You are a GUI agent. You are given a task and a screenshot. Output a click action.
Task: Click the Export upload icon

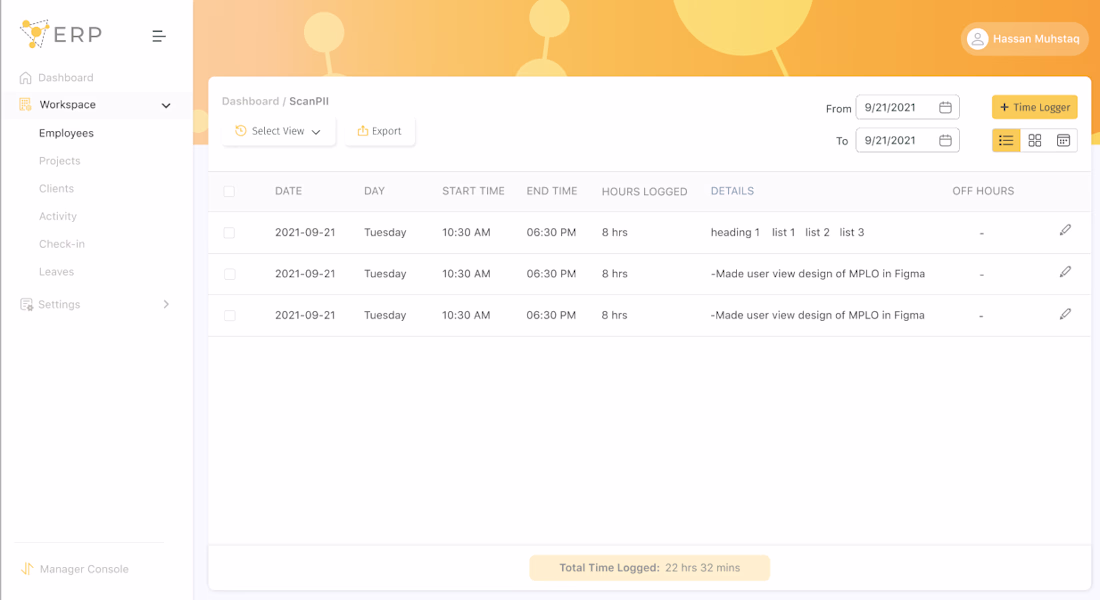click(x=363, y=131)
